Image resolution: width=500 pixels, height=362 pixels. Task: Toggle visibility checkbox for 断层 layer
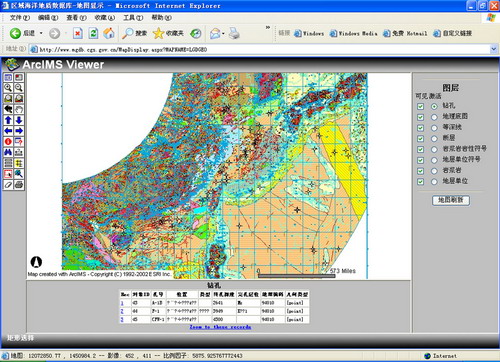[420, 138]
